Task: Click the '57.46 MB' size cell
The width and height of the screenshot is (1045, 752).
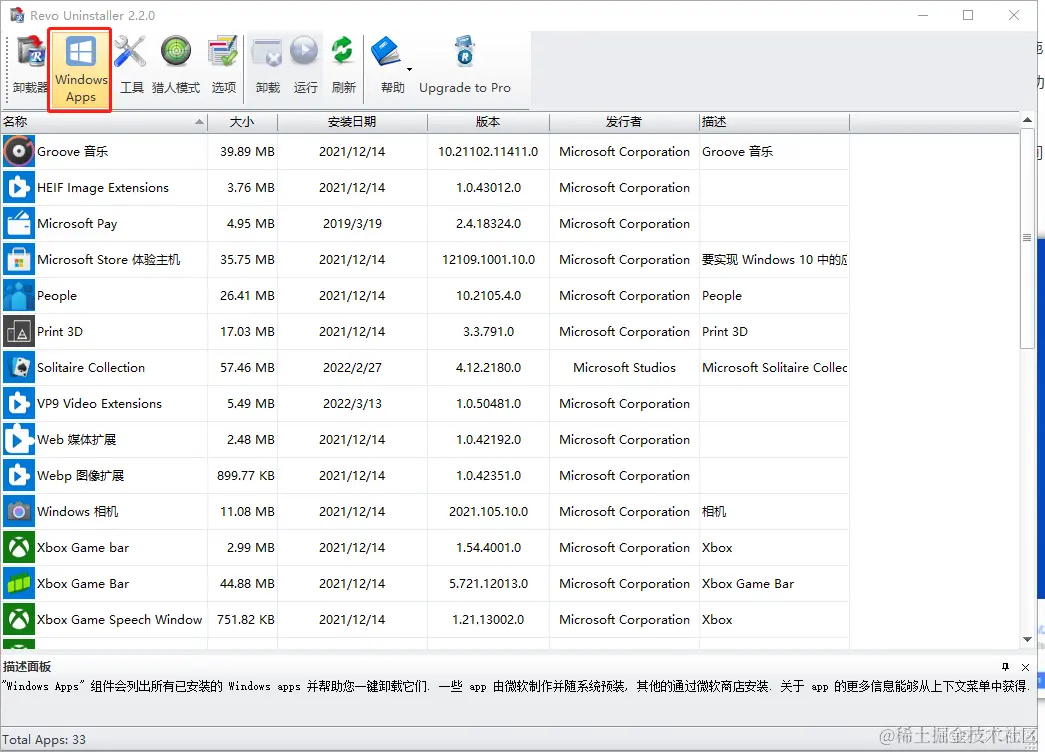Action: [x=247, y=367]
